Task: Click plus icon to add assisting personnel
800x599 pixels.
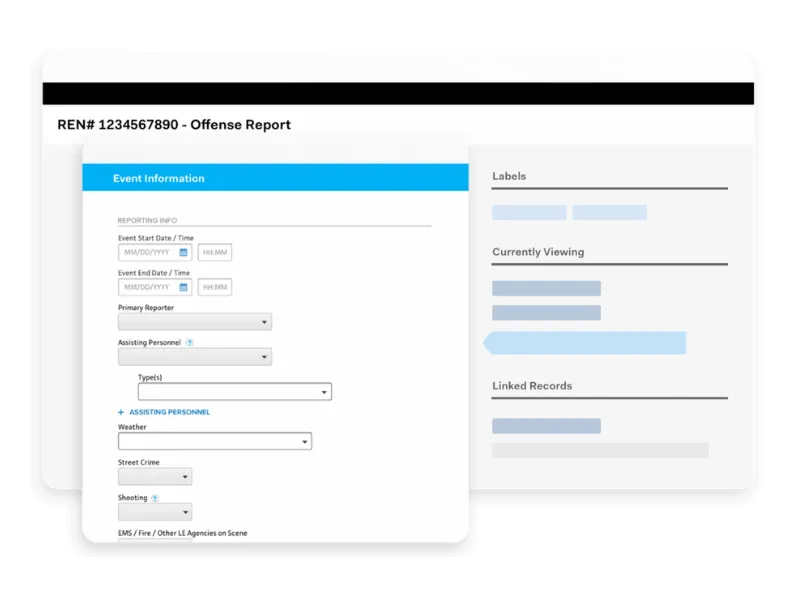Action: (x=121, y=412)
